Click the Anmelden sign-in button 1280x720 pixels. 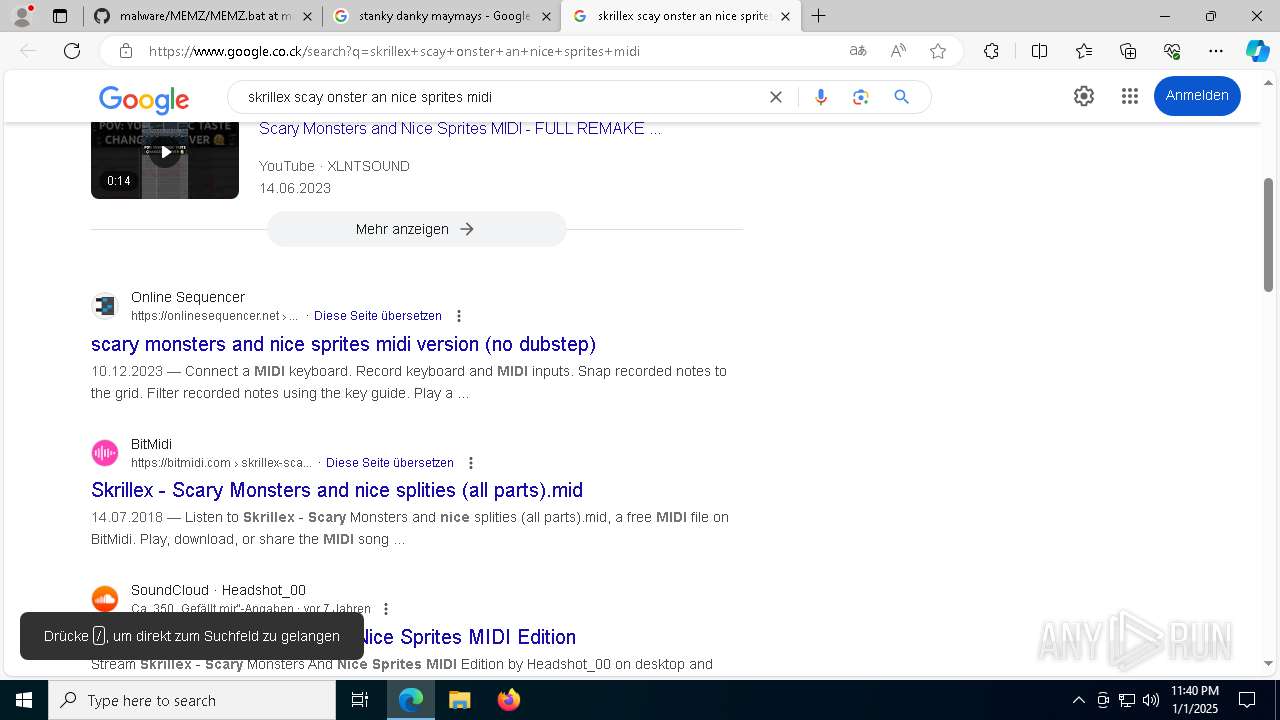pyautogui.click(x=1197, y=96)
